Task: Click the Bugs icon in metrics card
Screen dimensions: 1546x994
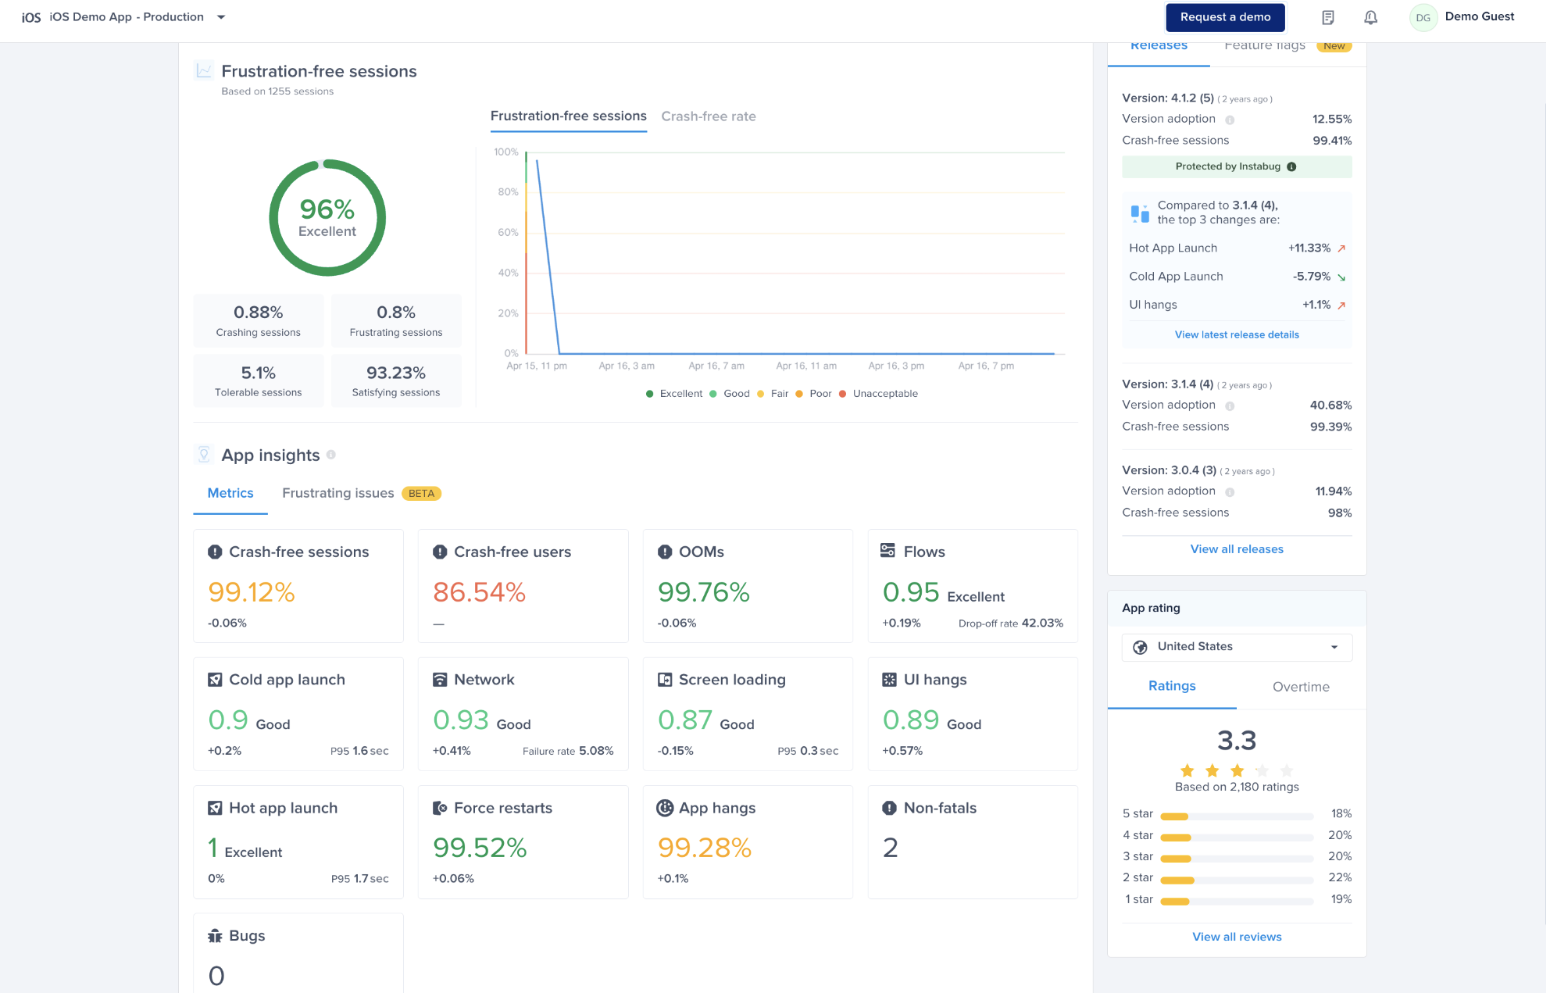Action: [x=215, y=936]
